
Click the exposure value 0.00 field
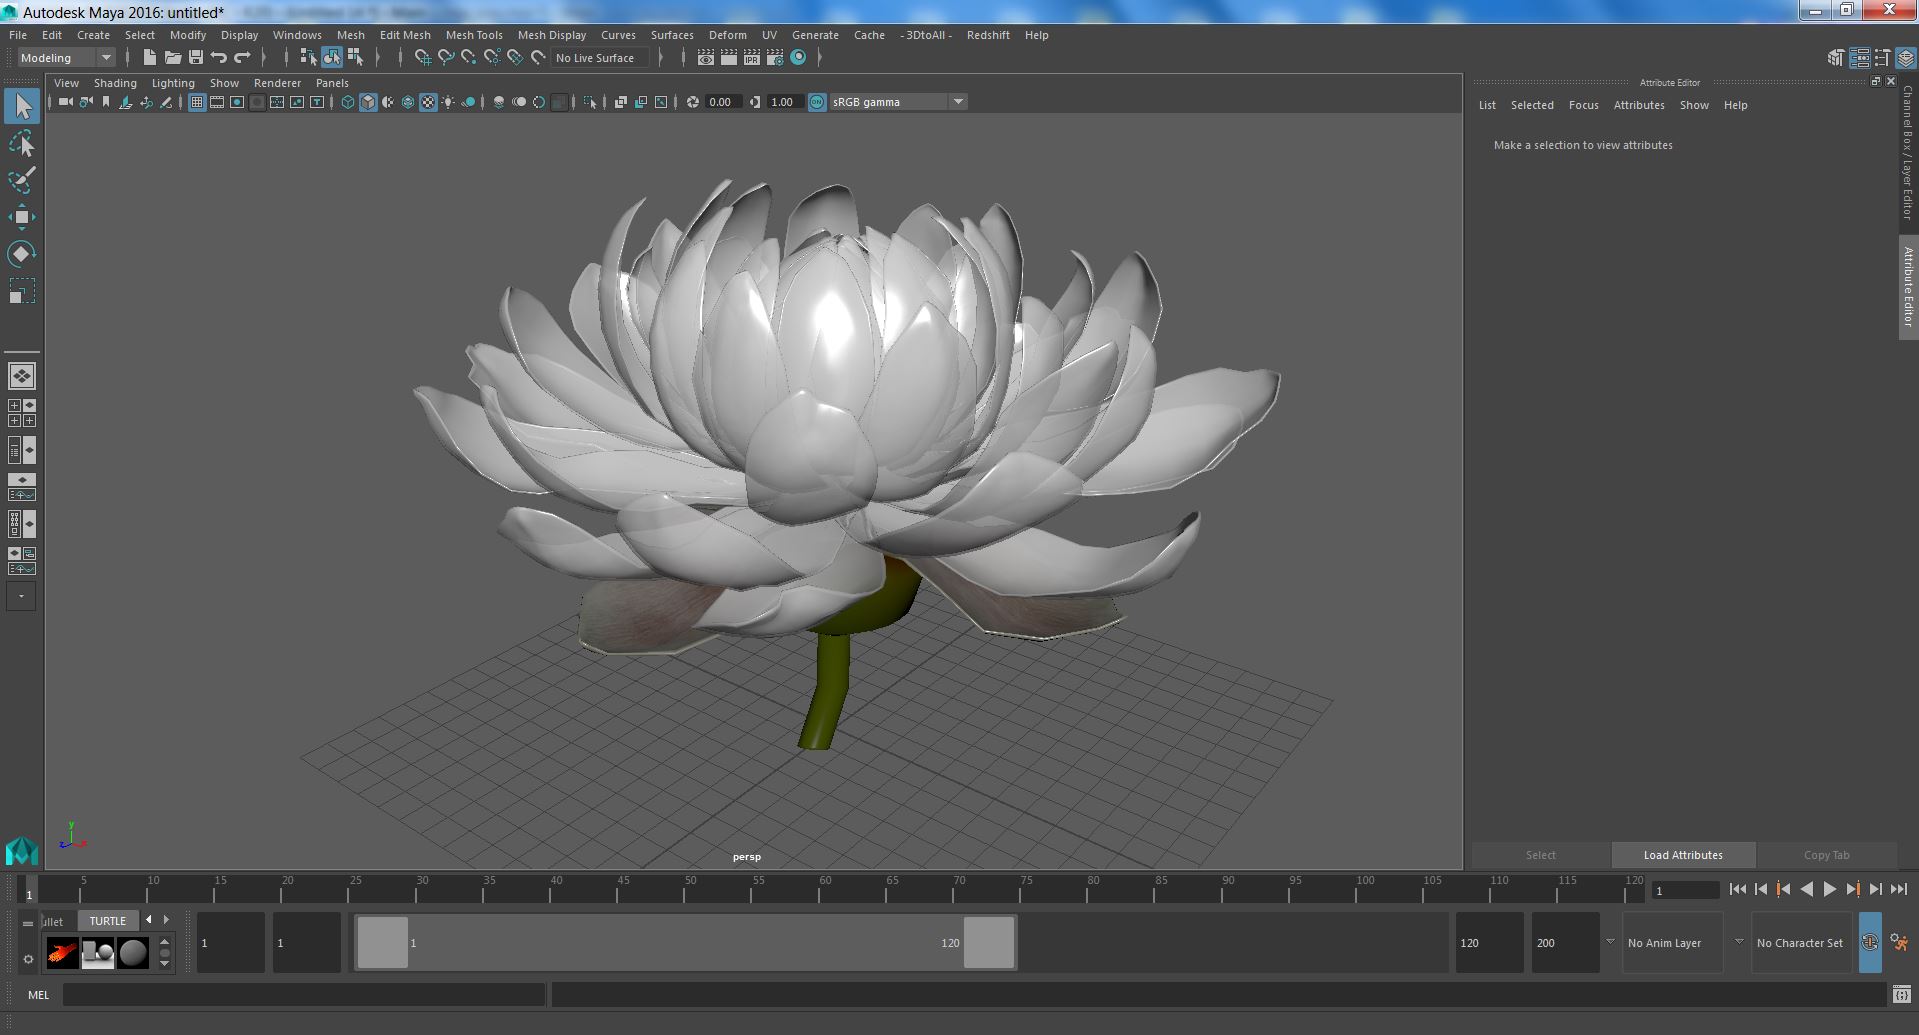723,102
